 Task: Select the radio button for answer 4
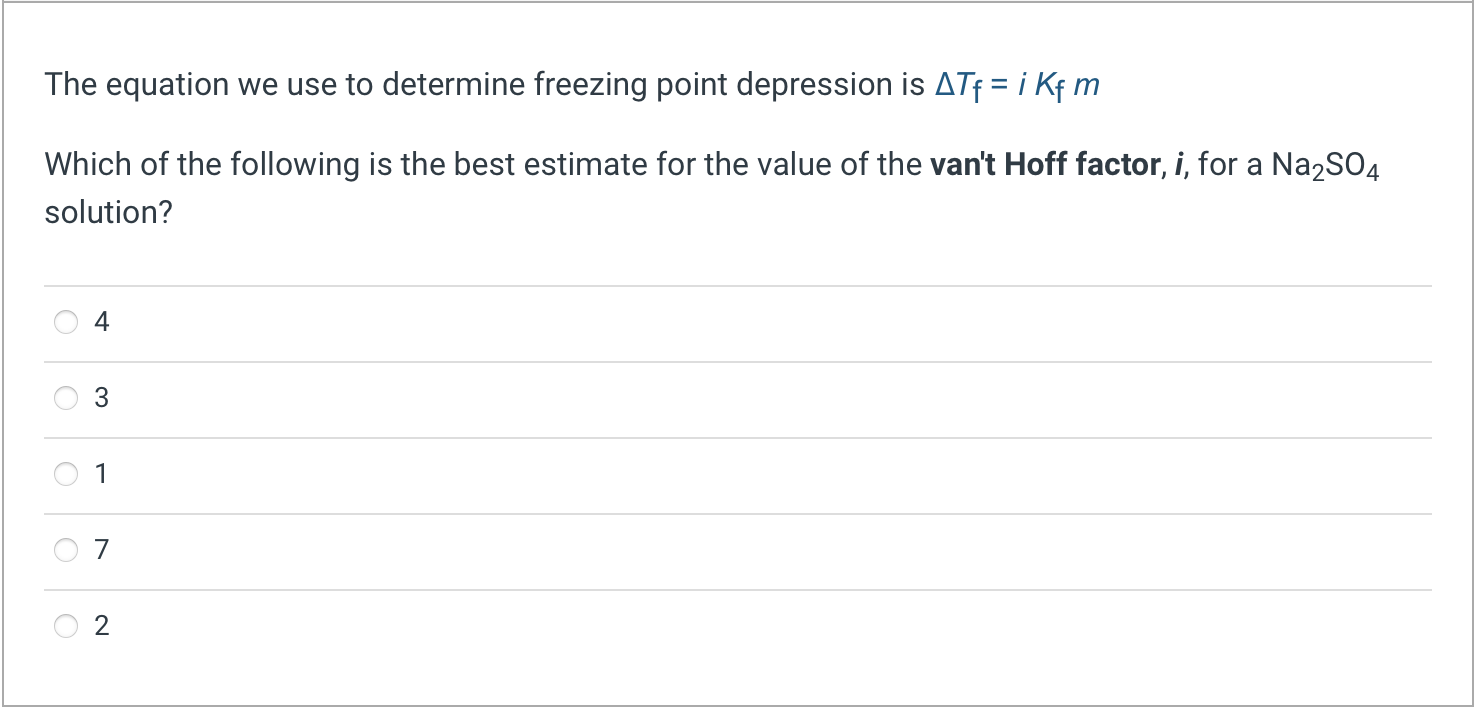[x=66, y=322]
